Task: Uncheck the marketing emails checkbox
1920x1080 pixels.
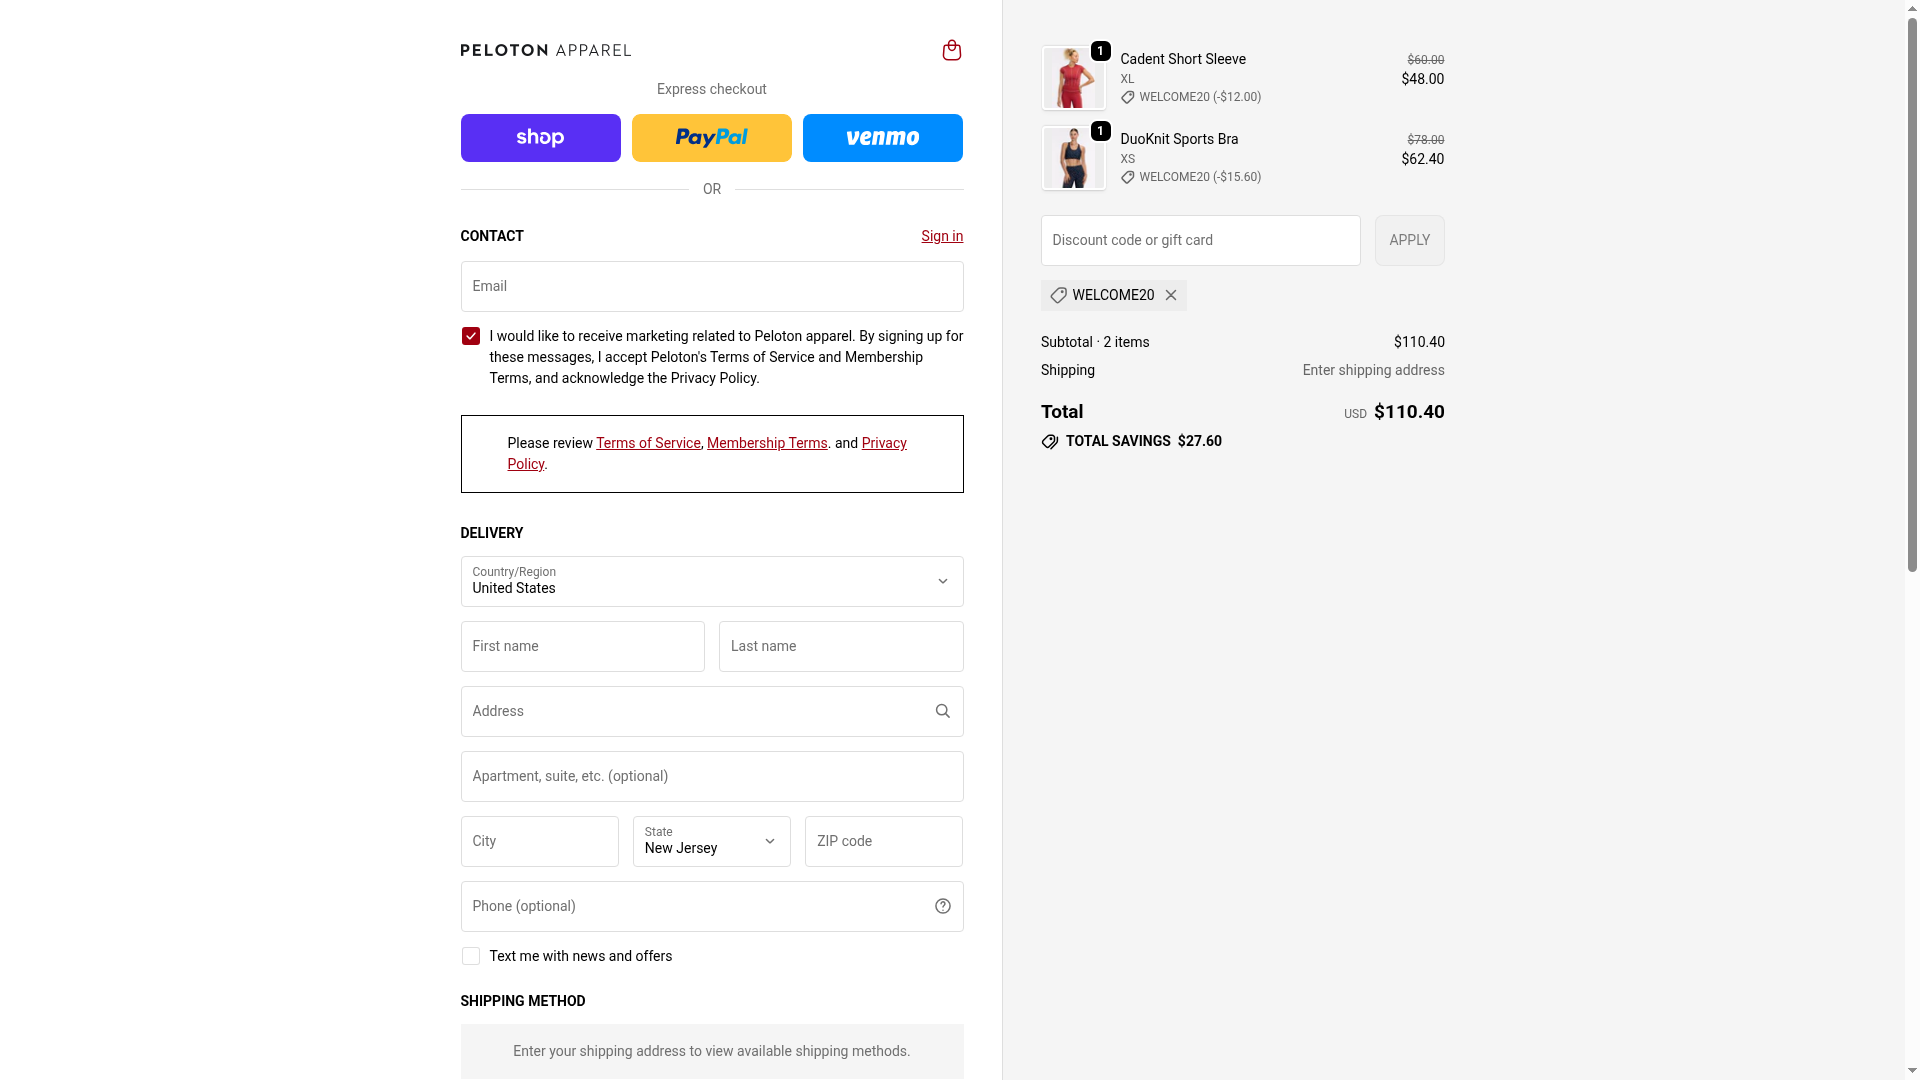Action: point(470,336)
